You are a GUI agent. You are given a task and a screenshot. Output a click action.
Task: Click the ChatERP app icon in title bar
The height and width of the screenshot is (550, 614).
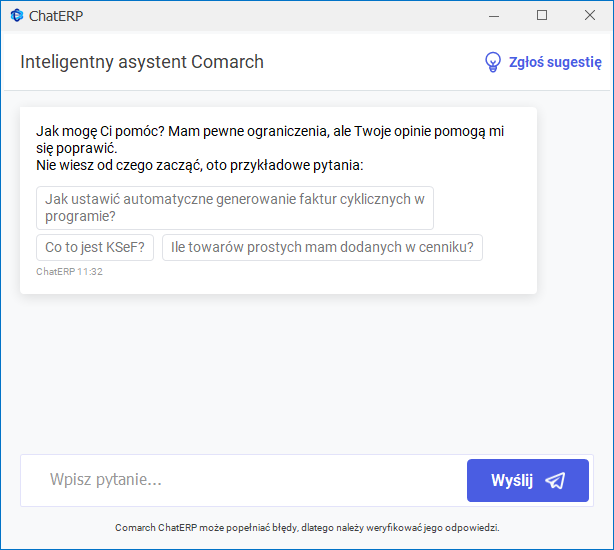tap(16, 15)
